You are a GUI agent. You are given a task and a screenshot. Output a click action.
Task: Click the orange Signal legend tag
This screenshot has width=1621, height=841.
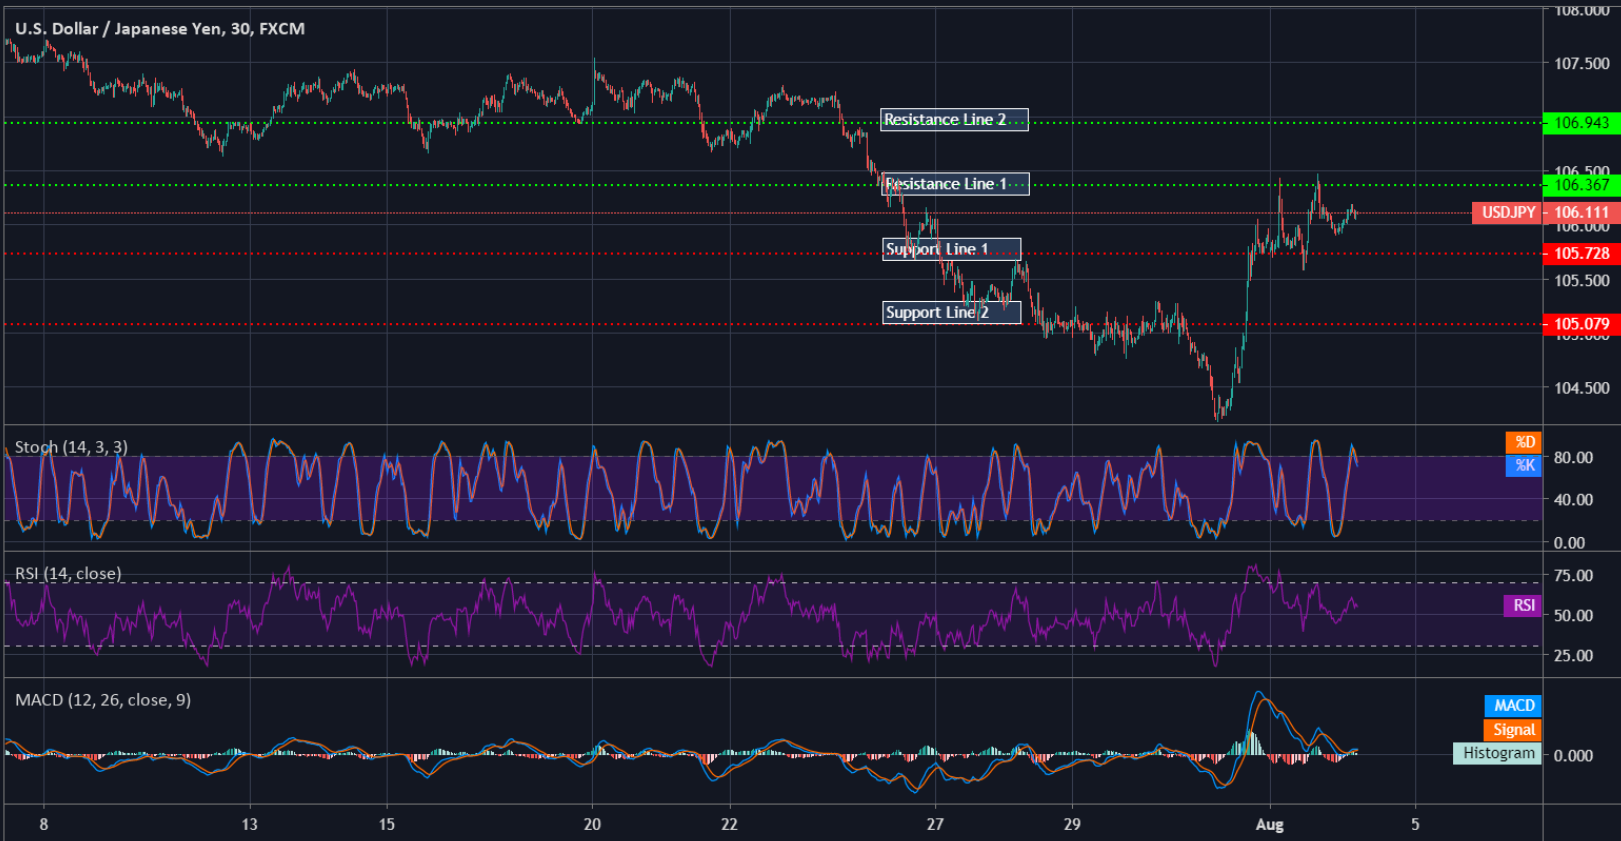[1513, 730]
